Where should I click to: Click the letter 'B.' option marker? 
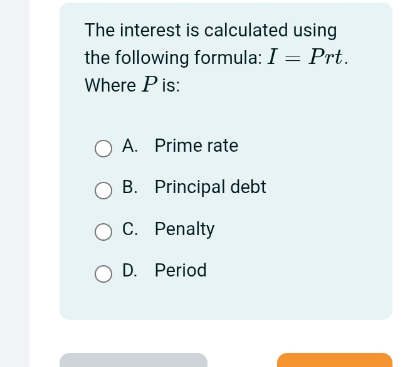130,187
